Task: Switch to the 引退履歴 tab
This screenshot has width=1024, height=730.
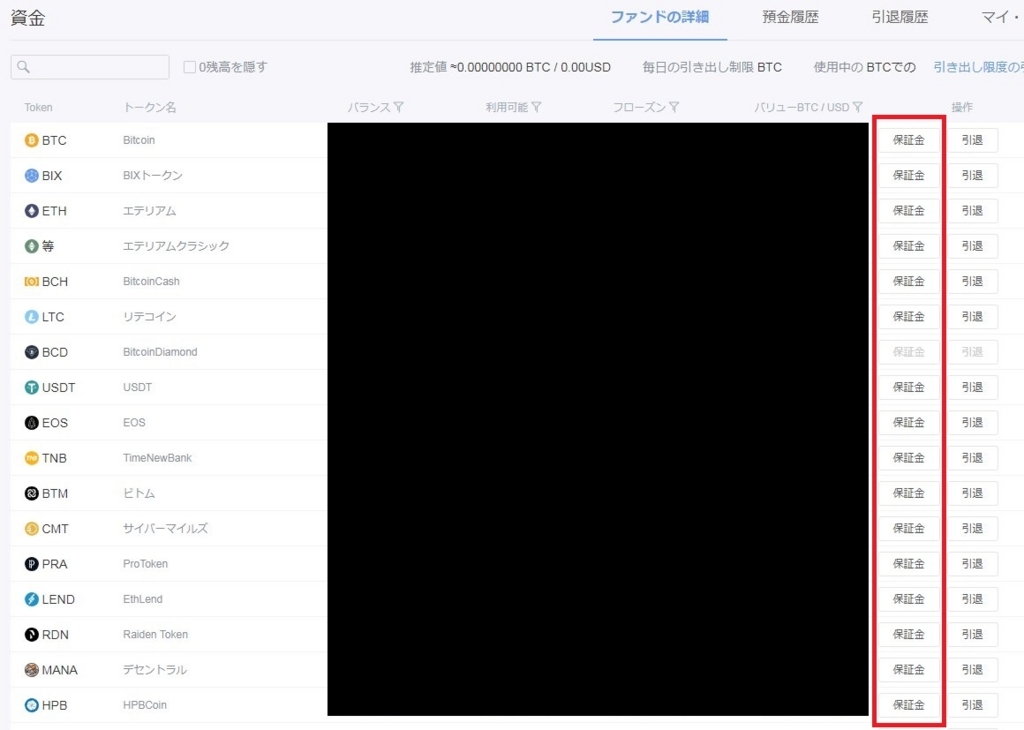Action: pyautogui.click(x=899, y=17)
